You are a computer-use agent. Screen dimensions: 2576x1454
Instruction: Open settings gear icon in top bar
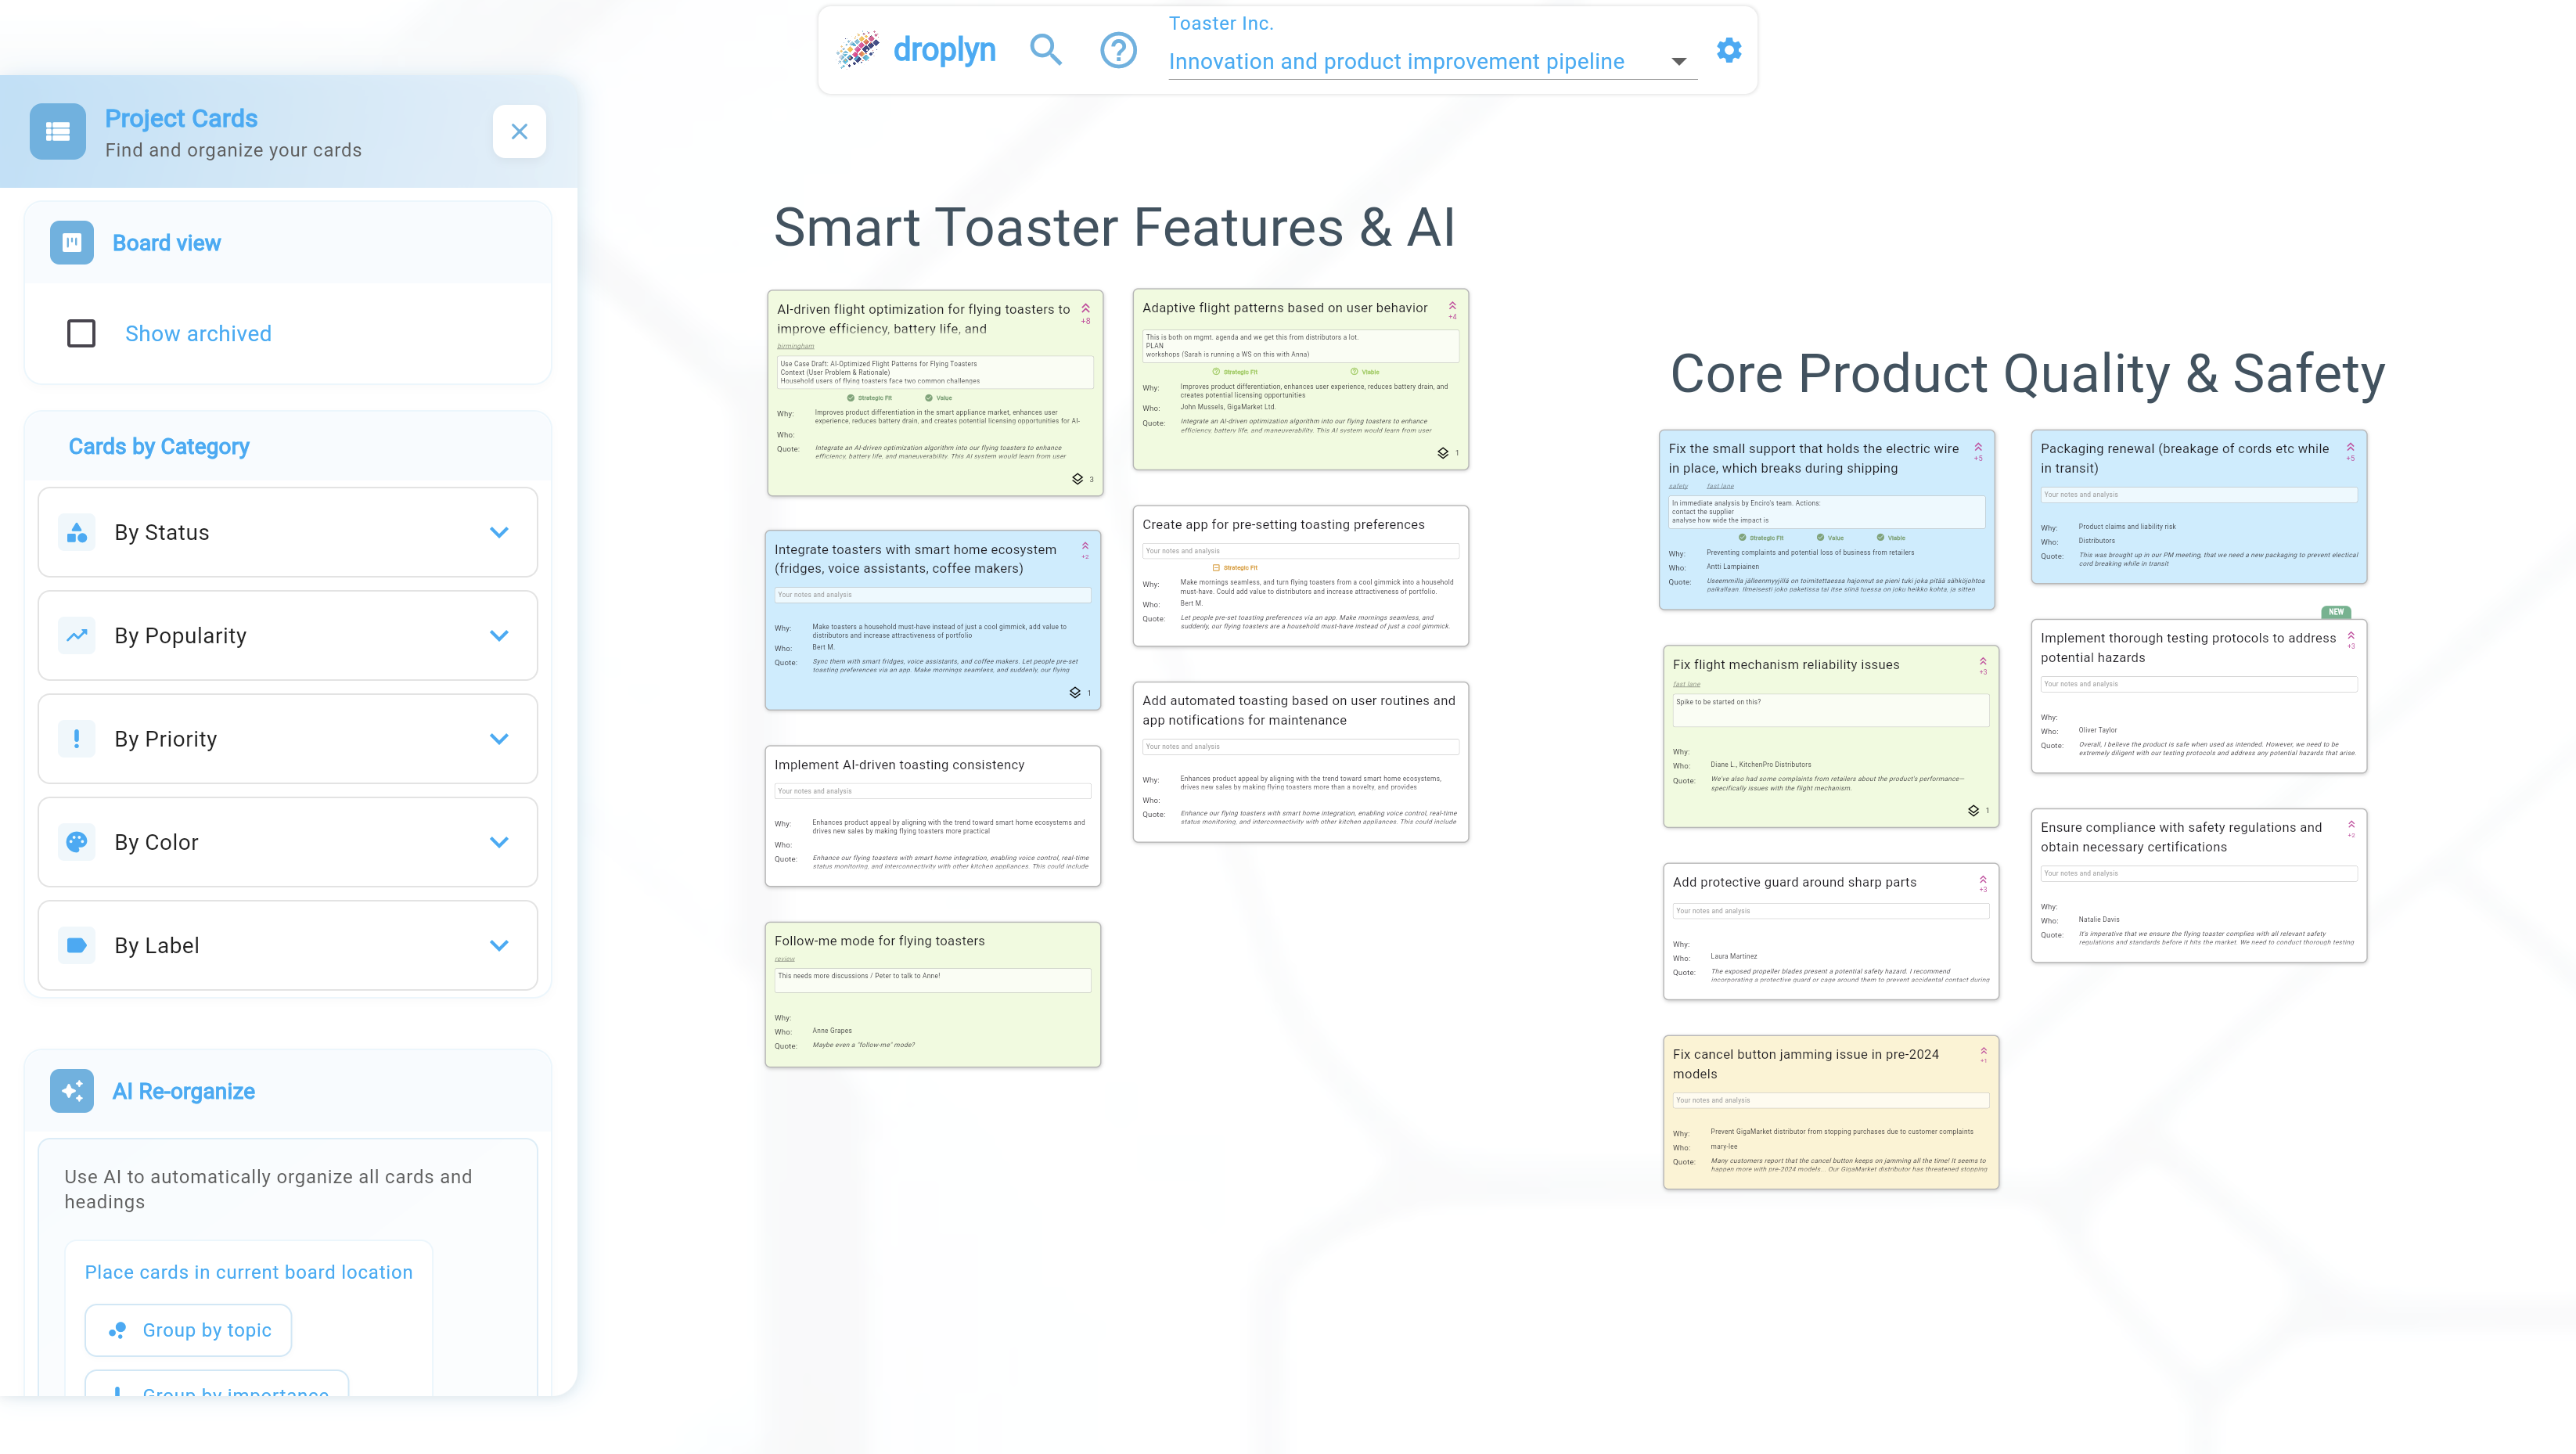click(1729, 50)
